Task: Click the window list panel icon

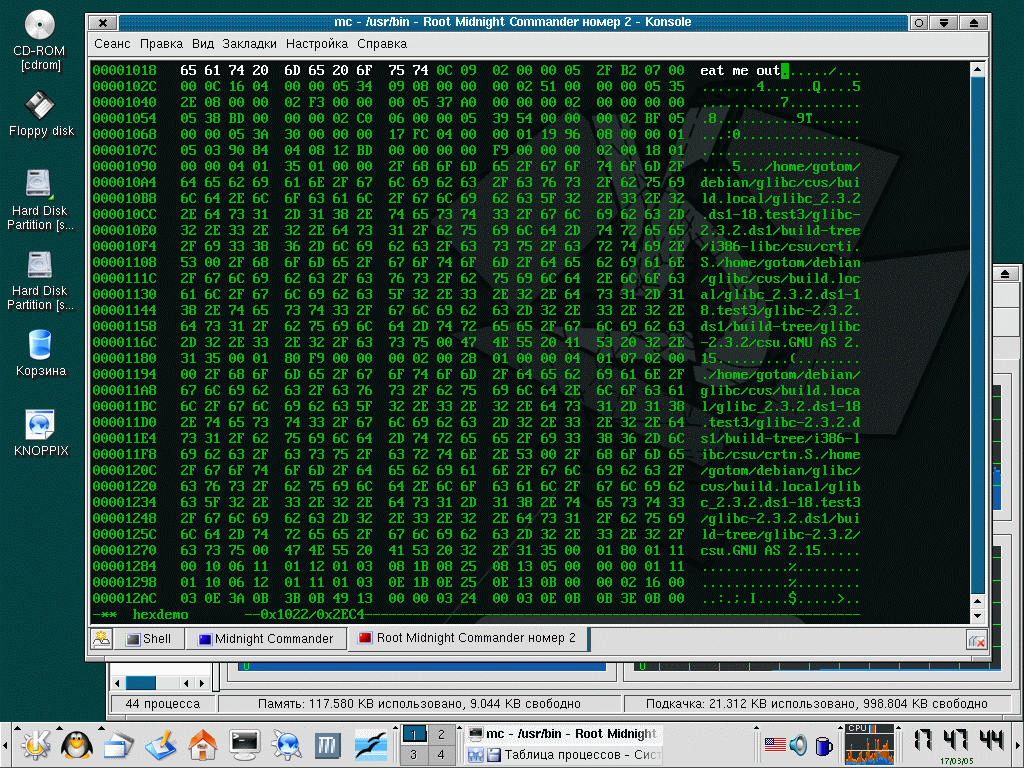Action: (x=119, y=745)
